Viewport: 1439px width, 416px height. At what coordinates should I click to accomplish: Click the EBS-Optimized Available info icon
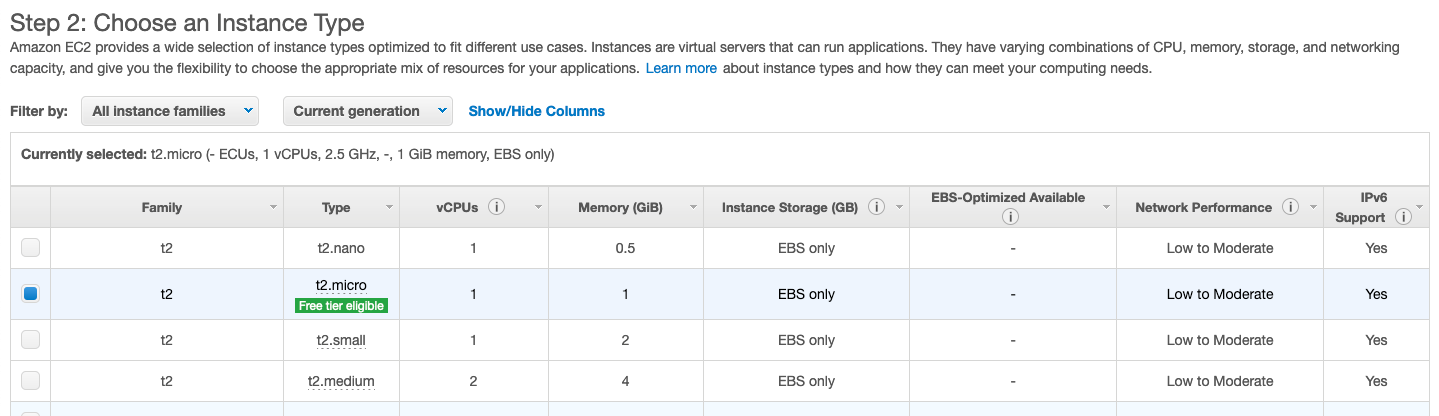pos(1012,217)
